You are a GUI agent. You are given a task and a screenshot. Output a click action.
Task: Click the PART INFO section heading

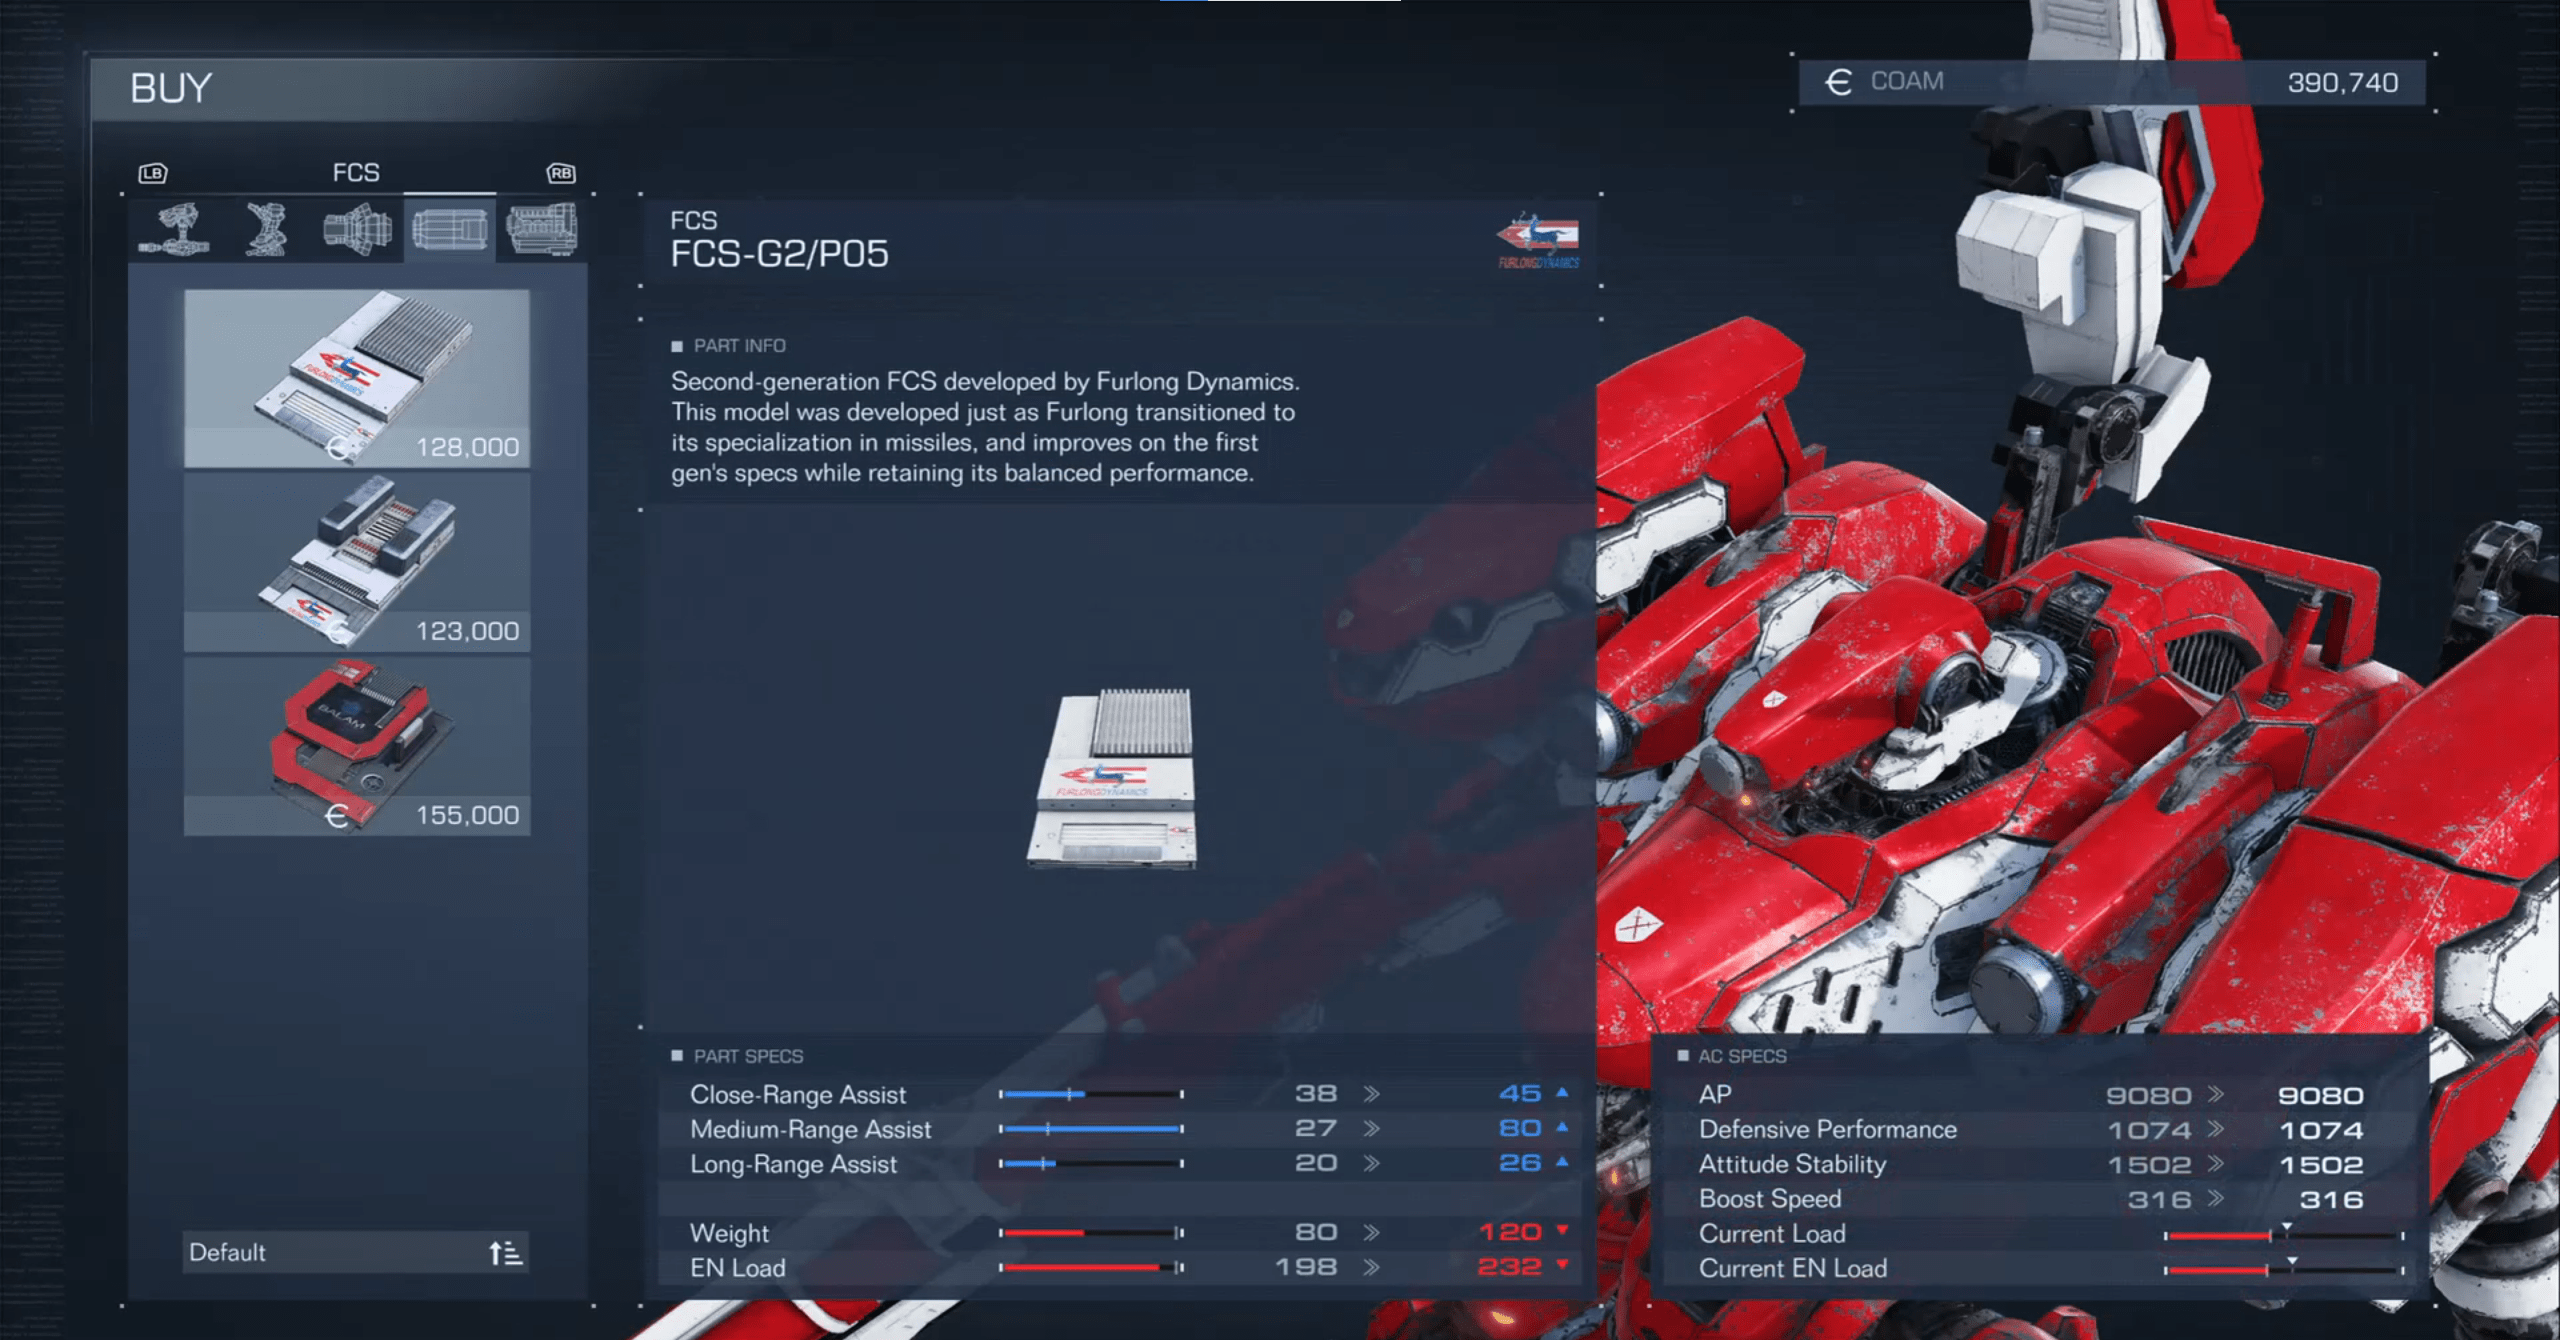click(739, 346)
